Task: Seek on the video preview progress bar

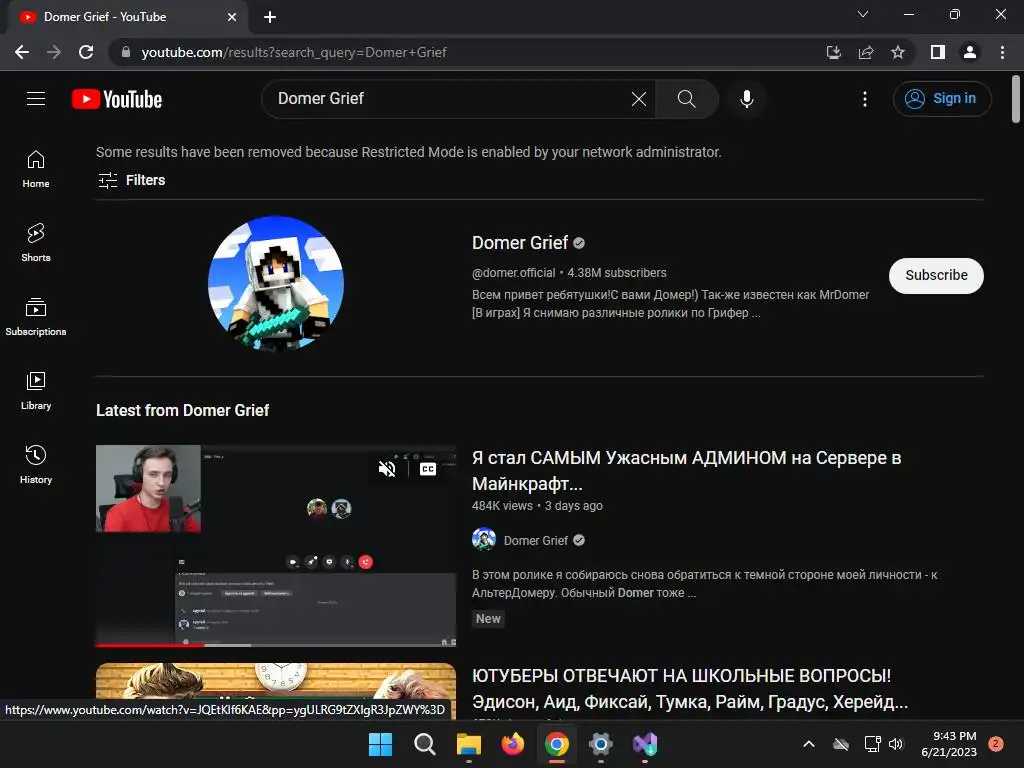Action: pyautogui.click(x=276, y=645)
